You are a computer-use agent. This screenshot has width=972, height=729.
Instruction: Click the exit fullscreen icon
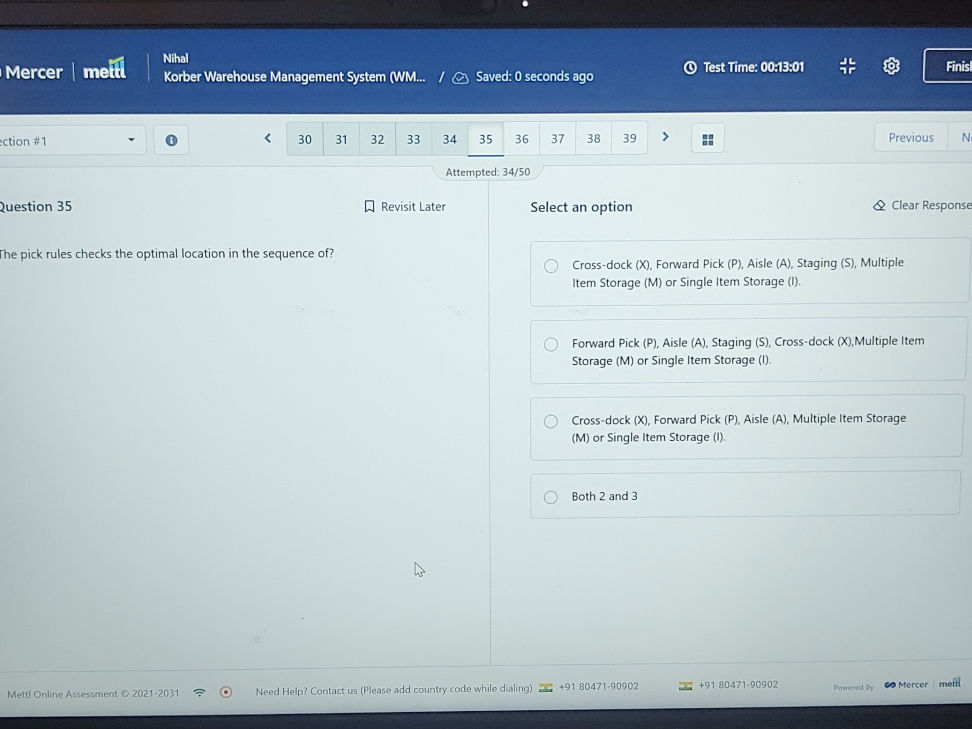847,66
